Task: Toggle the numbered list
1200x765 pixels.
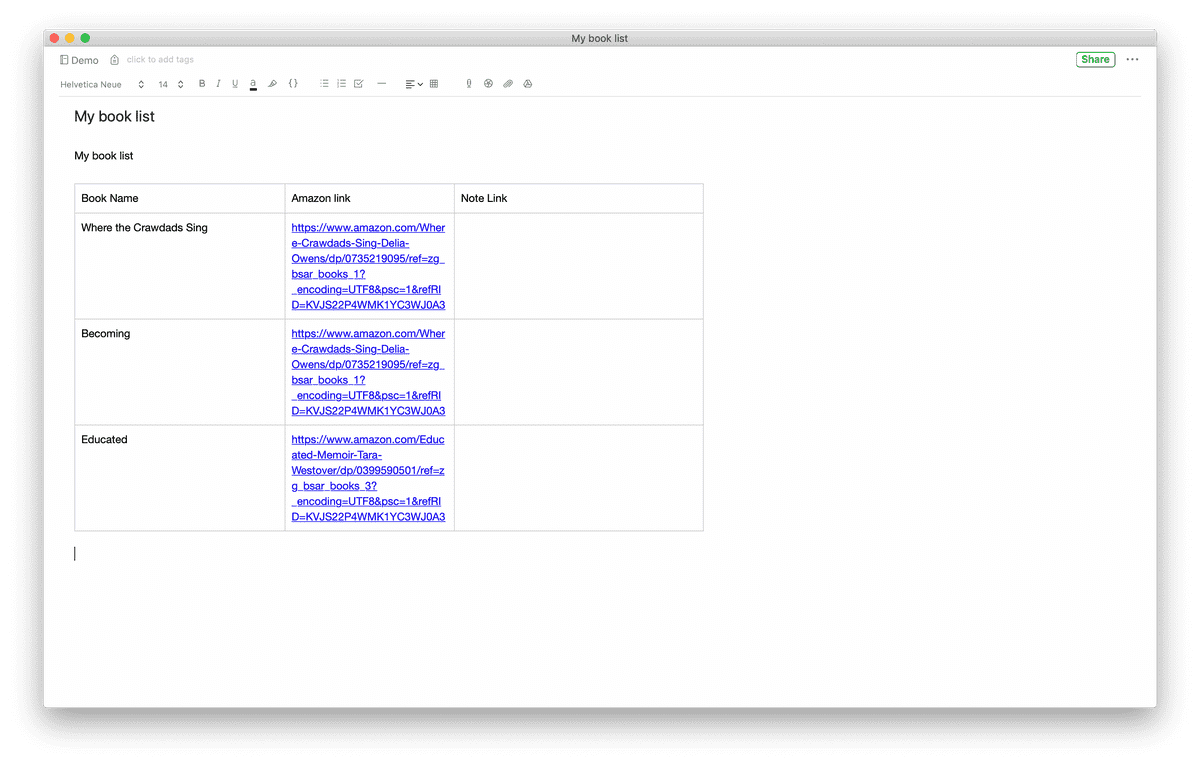Action: (x=340, y=83)
